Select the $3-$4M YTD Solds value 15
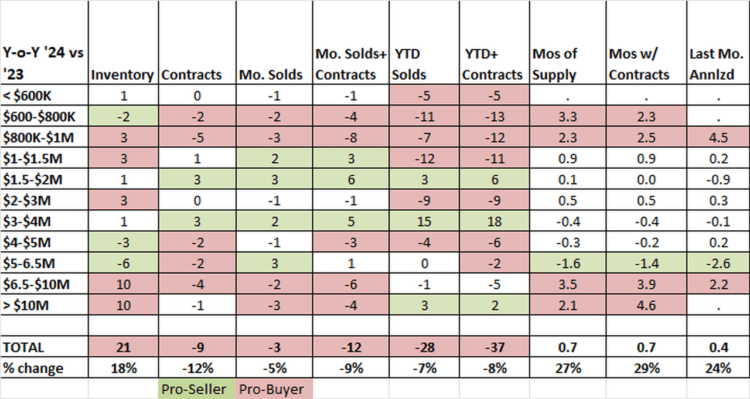 pos(424,222)
